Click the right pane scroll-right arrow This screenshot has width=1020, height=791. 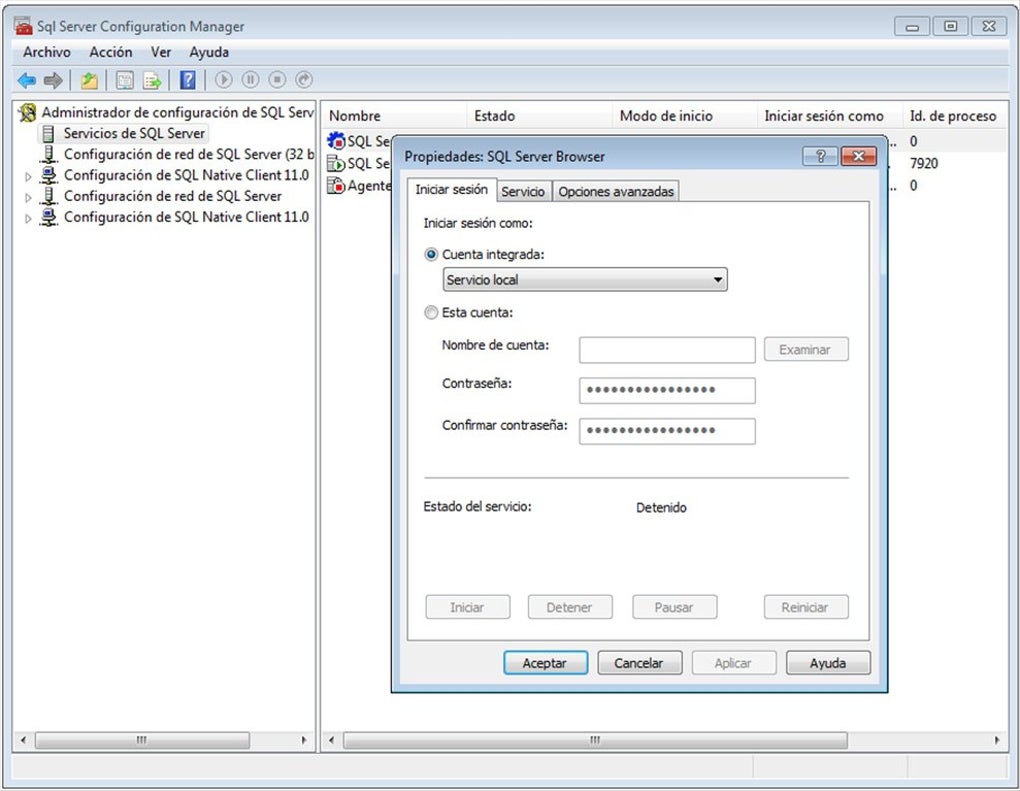pyautogui.click(x=997, y=740)
